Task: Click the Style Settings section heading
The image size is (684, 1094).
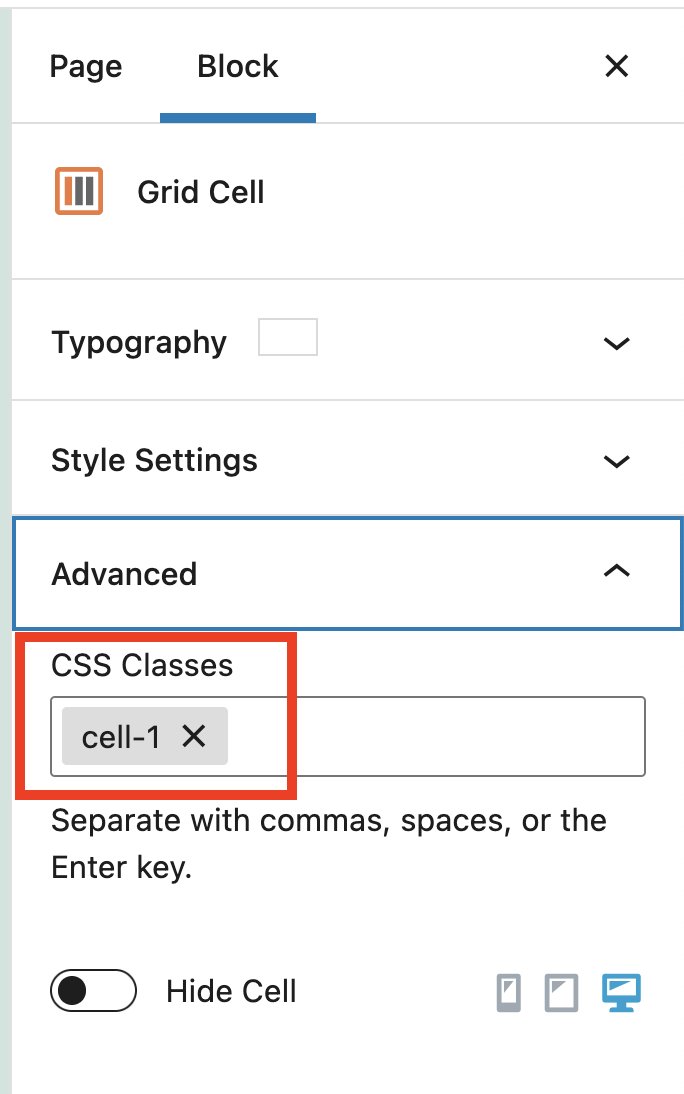Action: (x=154, y=460)
